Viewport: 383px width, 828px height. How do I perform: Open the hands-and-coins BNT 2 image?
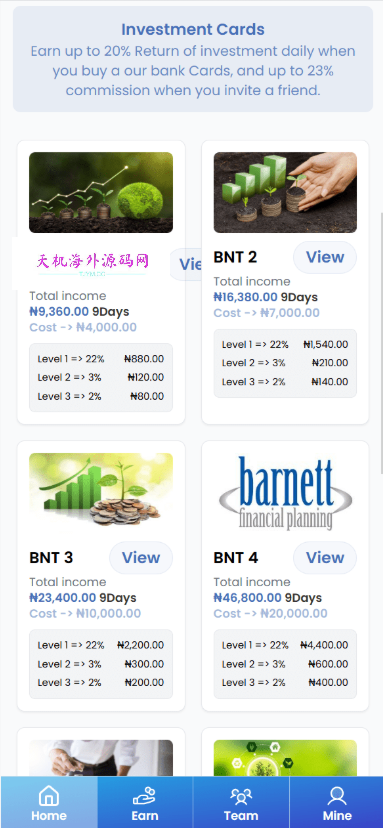285,192
